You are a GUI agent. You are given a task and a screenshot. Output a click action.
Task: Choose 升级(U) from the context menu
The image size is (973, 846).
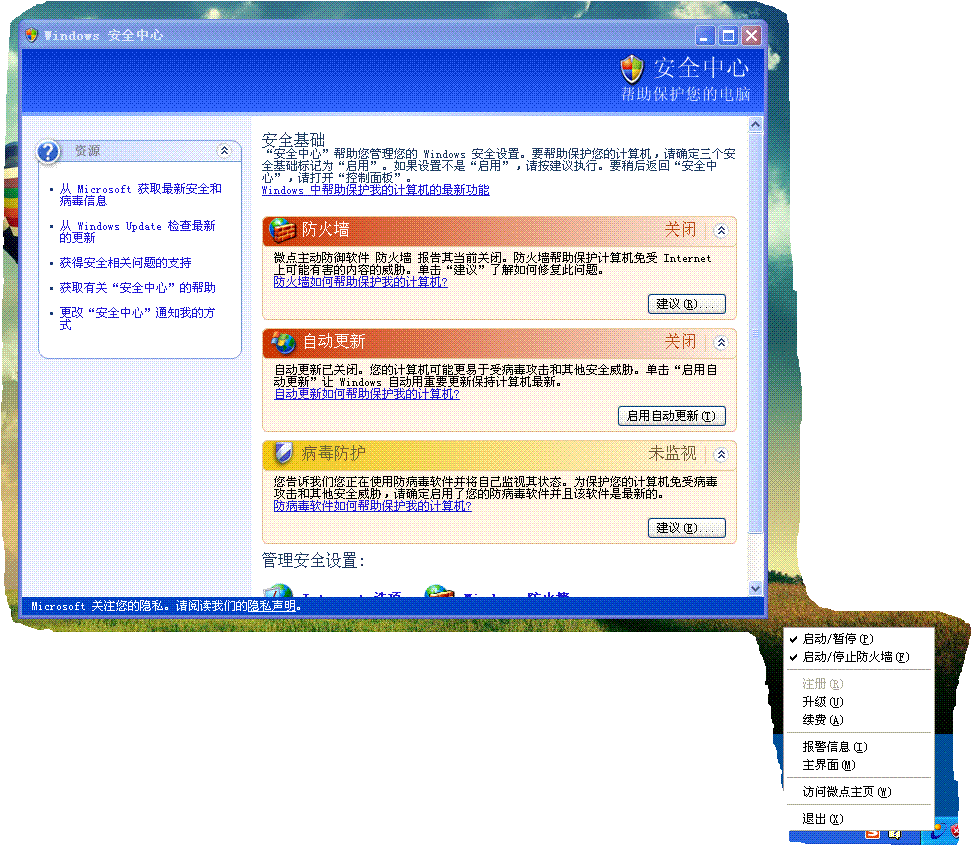point(859,702)
